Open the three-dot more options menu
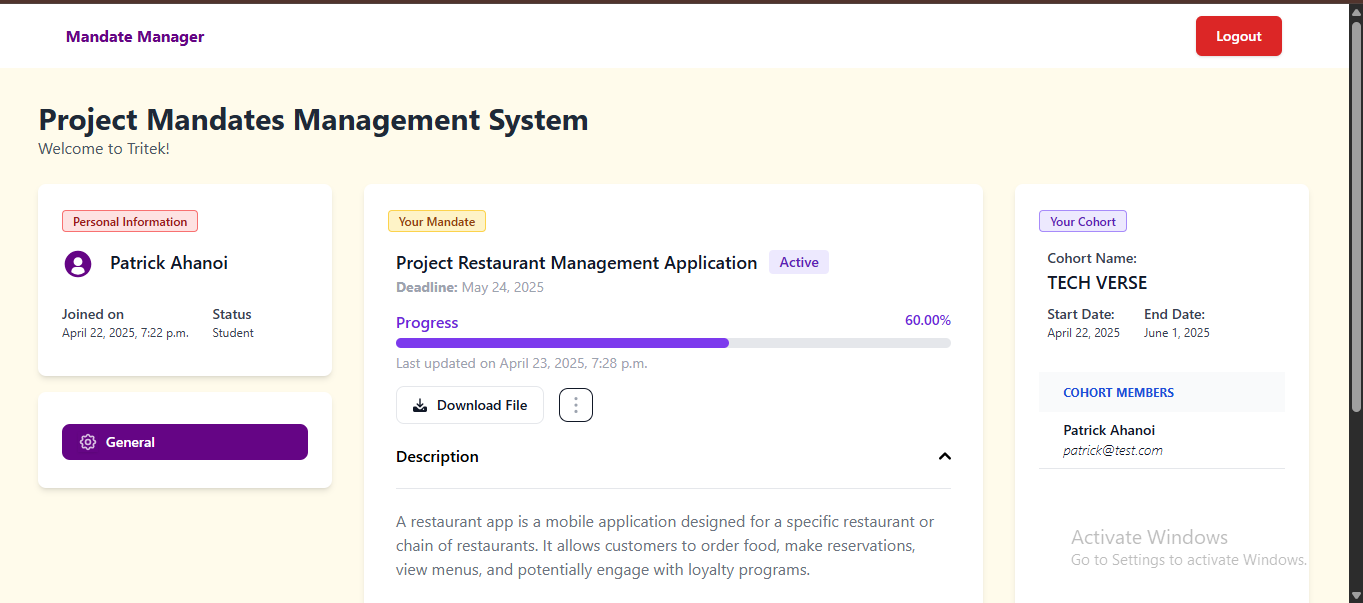1363x603 pixels. click(x=576, y=405)
